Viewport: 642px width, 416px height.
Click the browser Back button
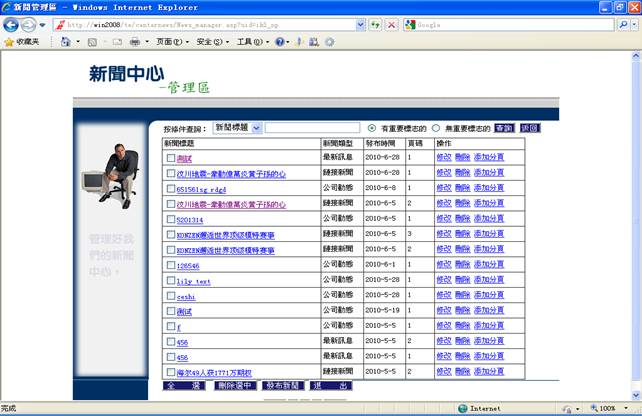tap(12, 24)
